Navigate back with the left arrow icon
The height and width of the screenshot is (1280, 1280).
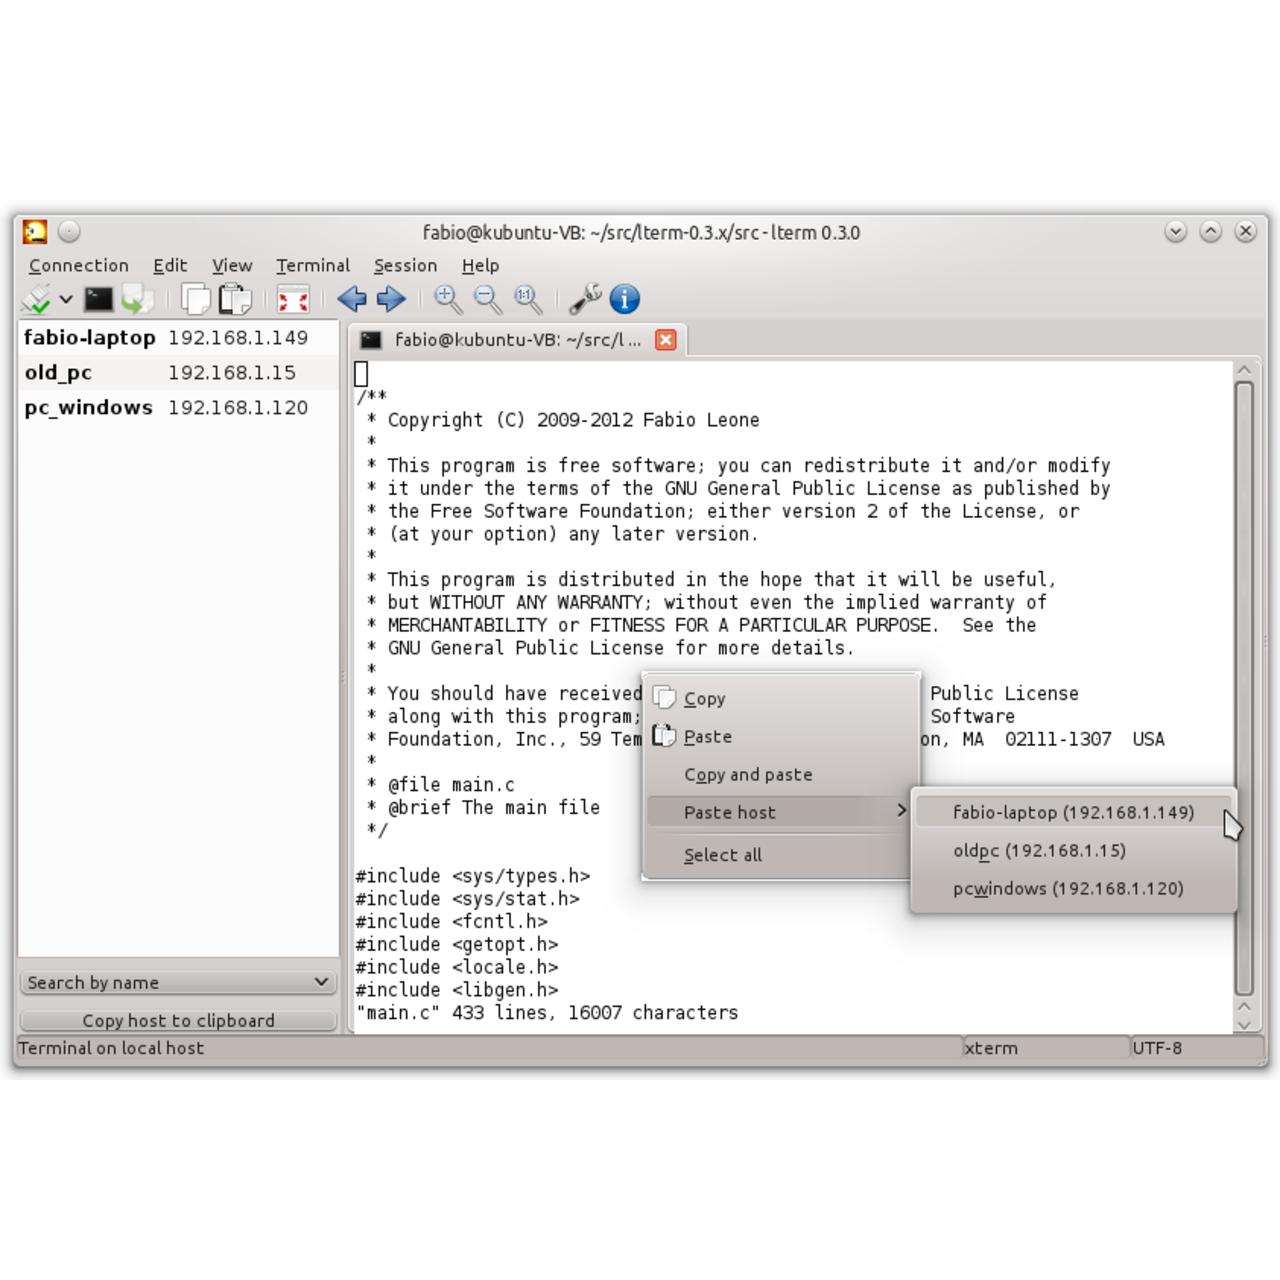coord(351,298)
